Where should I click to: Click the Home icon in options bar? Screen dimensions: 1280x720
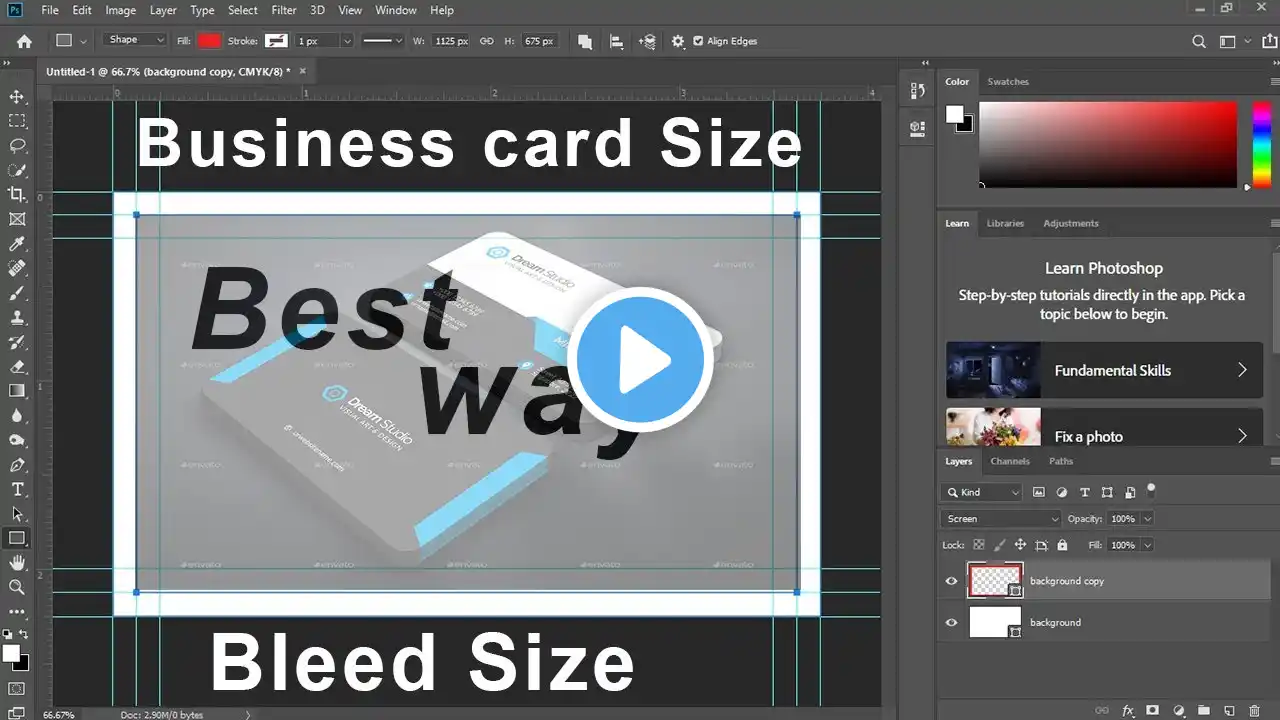[24, 41]
